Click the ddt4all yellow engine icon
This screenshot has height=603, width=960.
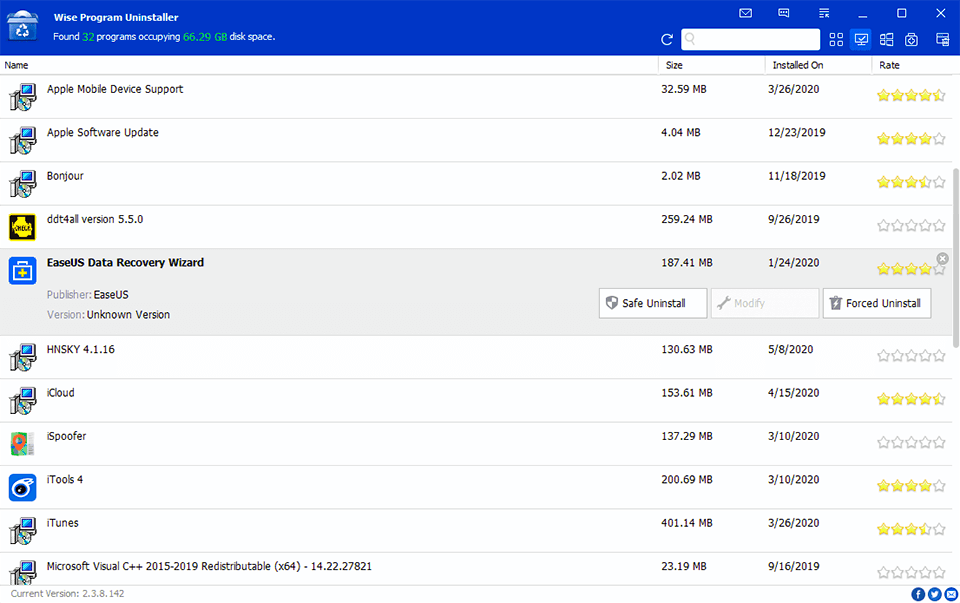pyautogui.click(x=23, y=227)
